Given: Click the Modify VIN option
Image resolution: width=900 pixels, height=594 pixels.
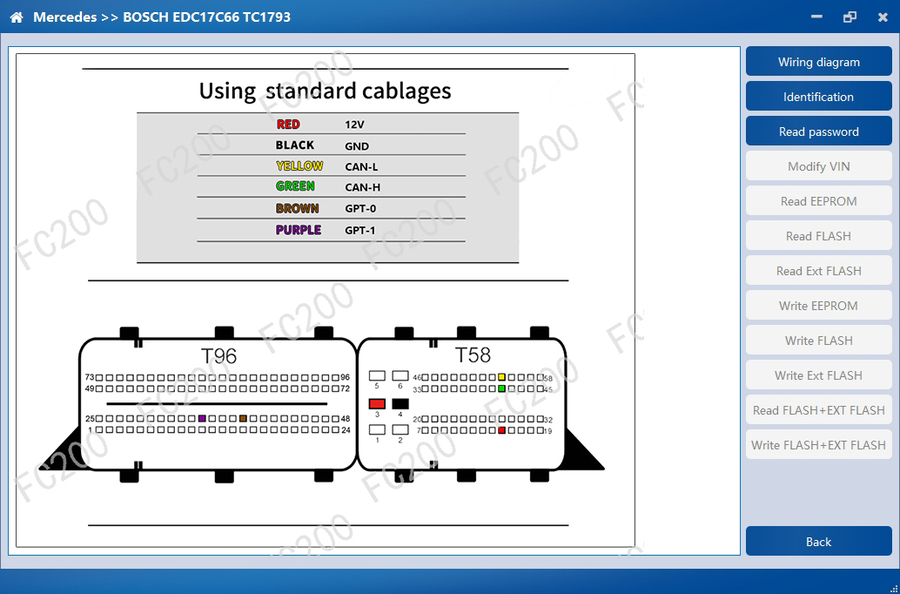Looking at the screenshot, I should tap(818, 167).
